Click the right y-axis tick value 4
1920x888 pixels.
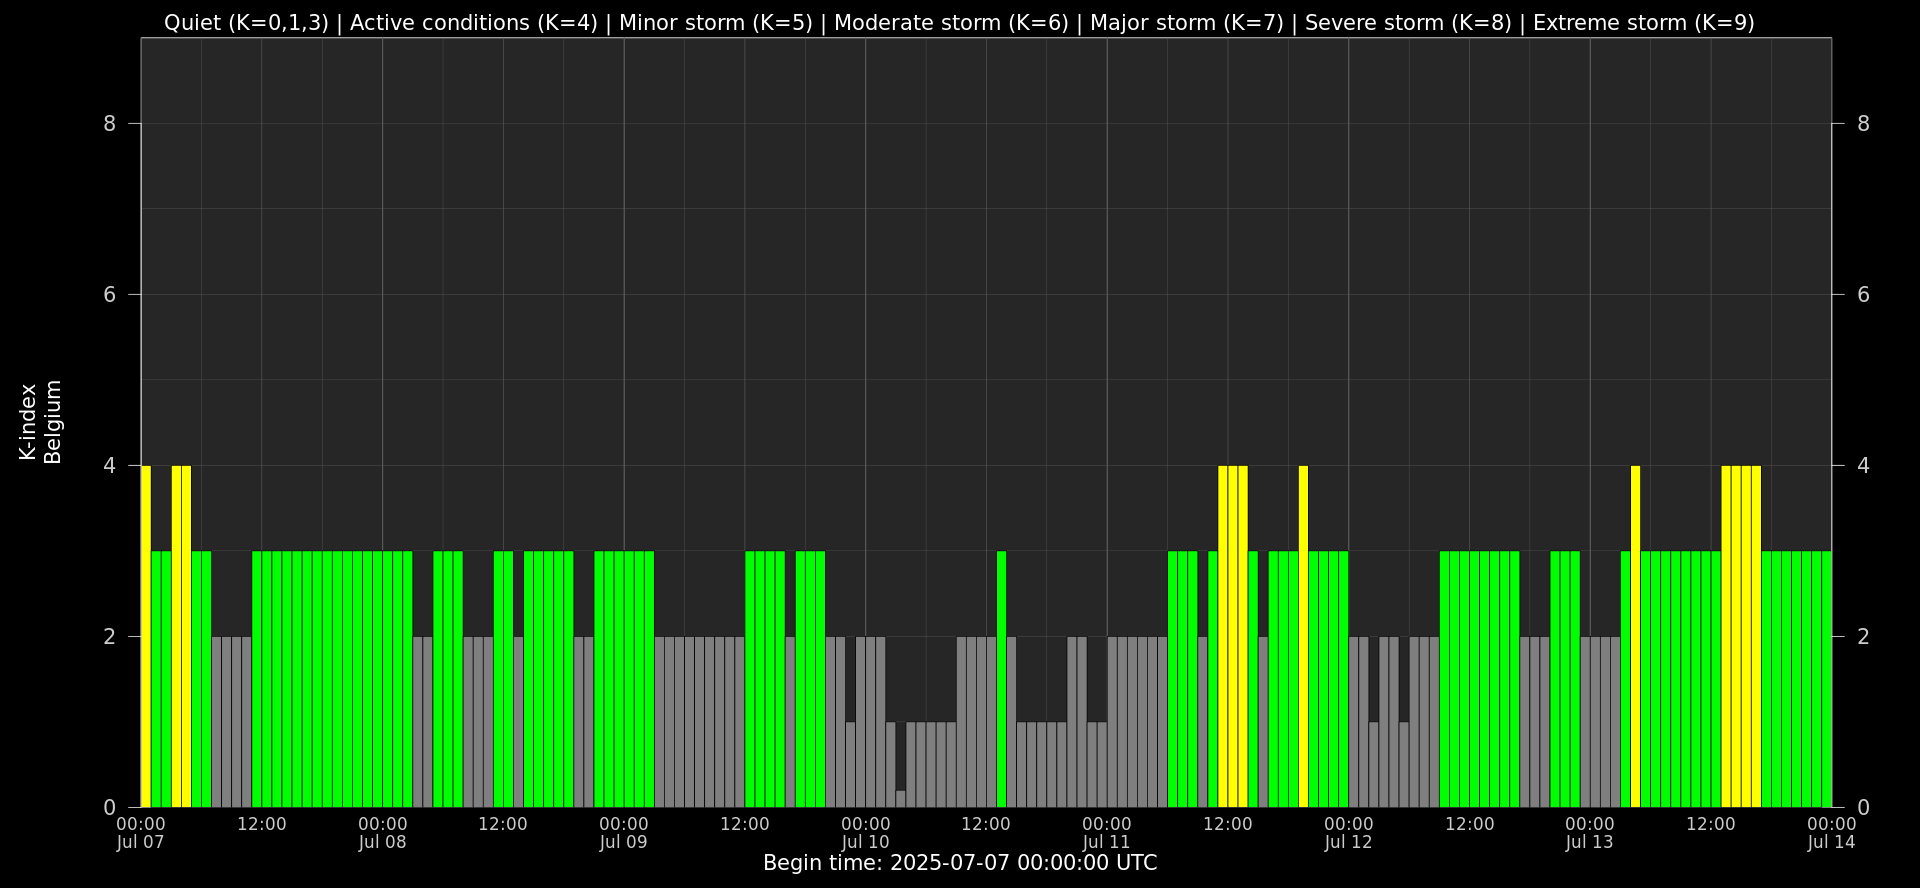(1863, 466)
